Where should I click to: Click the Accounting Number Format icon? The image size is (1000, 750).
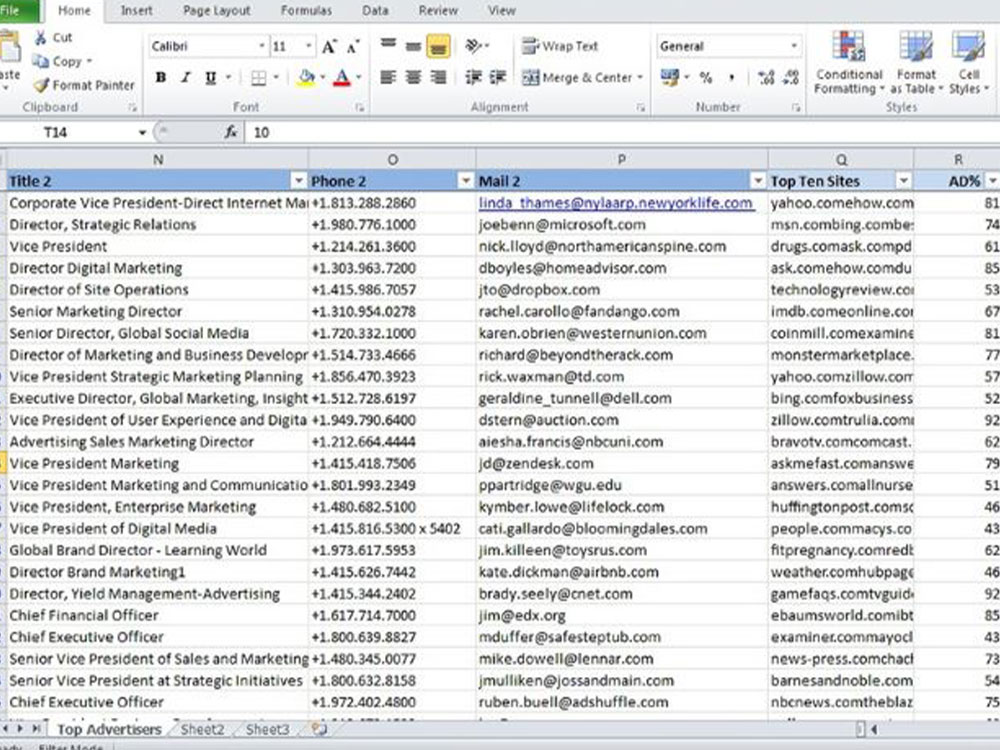(670, 78)
